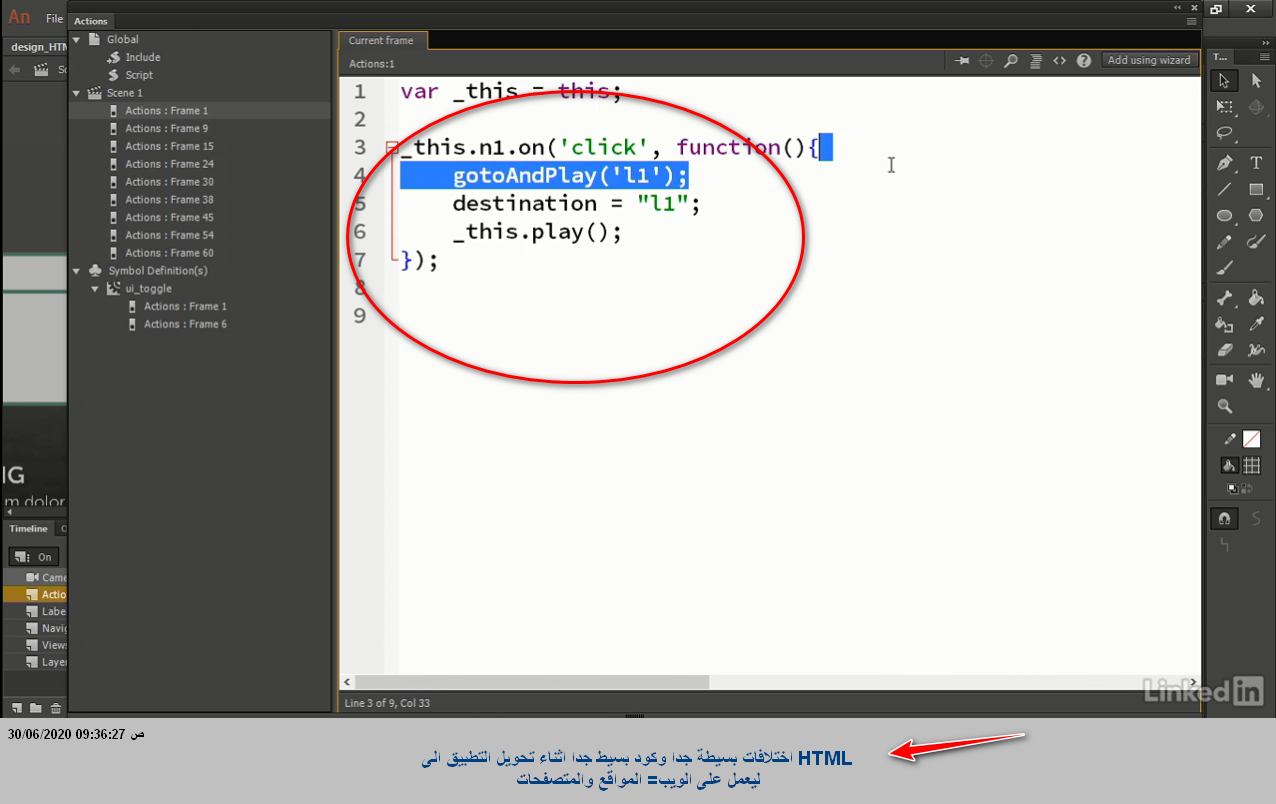Select the Pen tool
The width and height of the screenshot is (1276, 804).
point(1224,163)
